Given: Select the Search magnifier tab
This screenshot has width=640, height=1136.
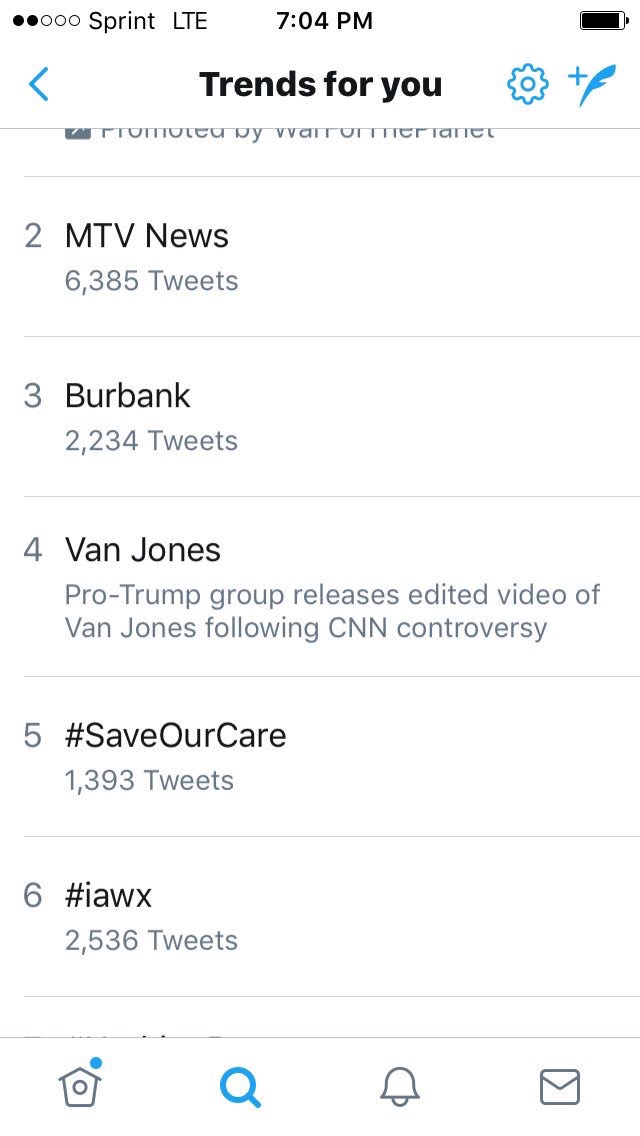Looking at the screenshot, I should pyautogui.click(x=240, y=1086).
